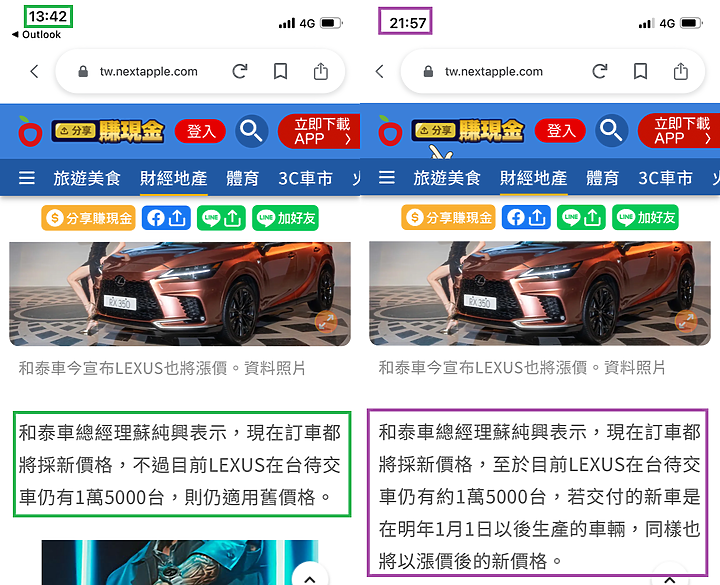Tap paragraph ending 將以漲價後的新價格
Viewport: 720px width, 585px height.
click(540, 496)
